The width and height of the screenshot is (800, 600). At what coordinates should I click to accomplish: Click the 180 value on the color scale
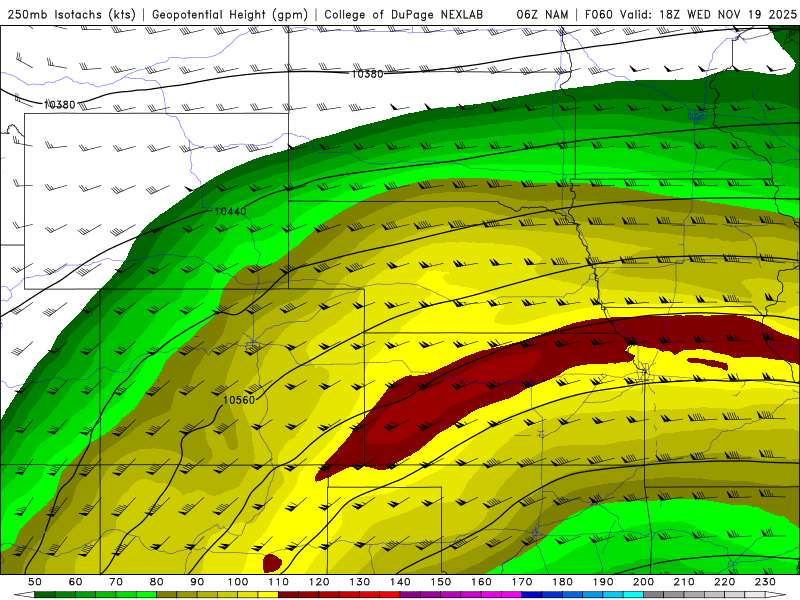pos(563,582)
